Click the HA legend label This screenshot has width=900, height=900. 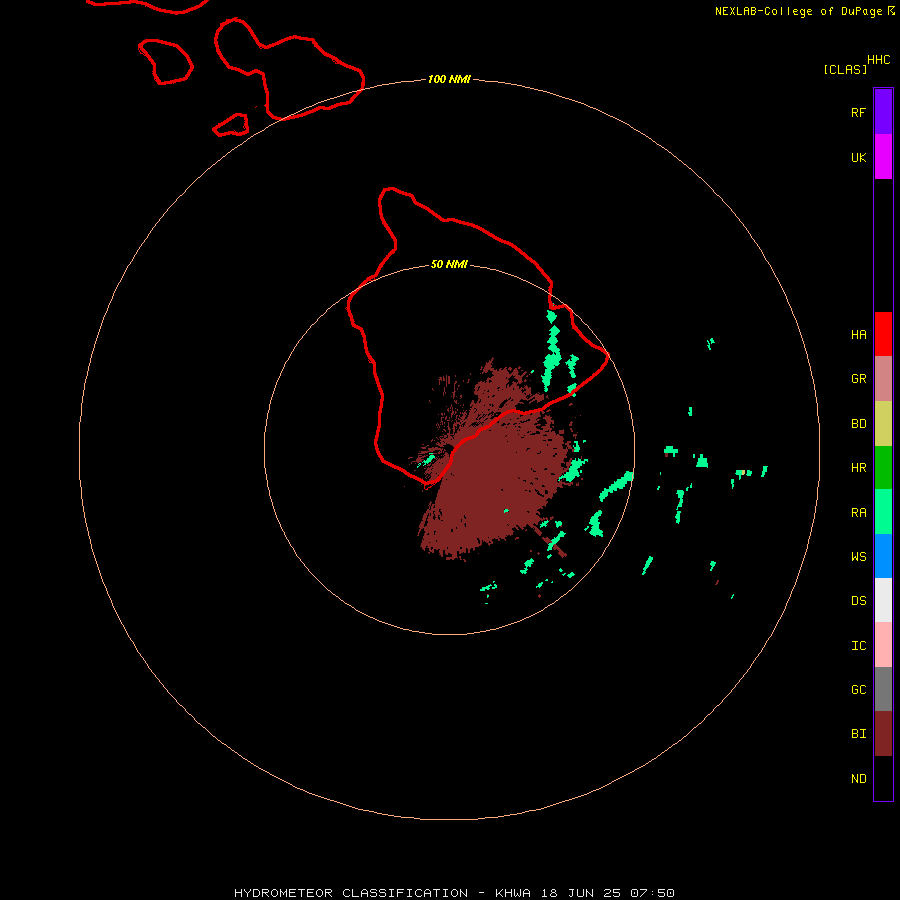[858, 335]
